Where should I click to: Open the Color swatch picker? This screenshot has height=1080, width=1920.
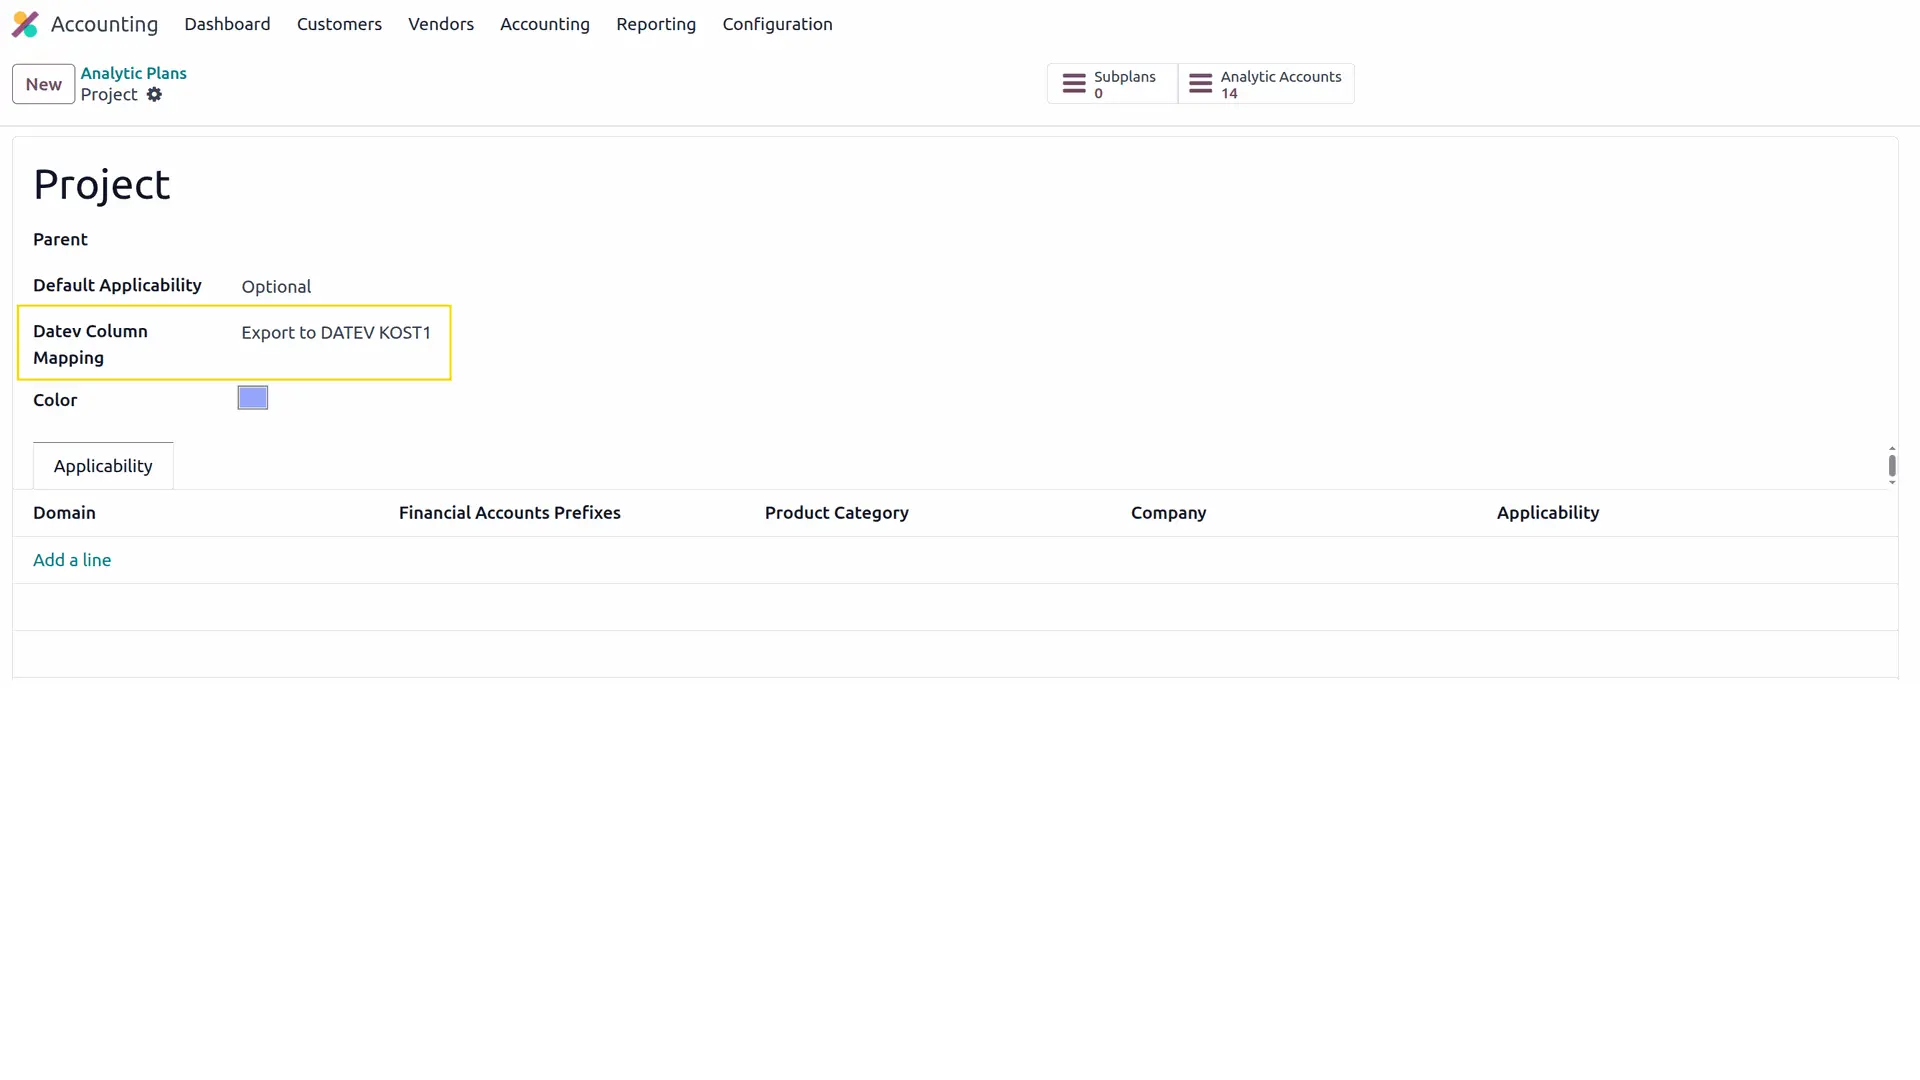click(252, 397)
